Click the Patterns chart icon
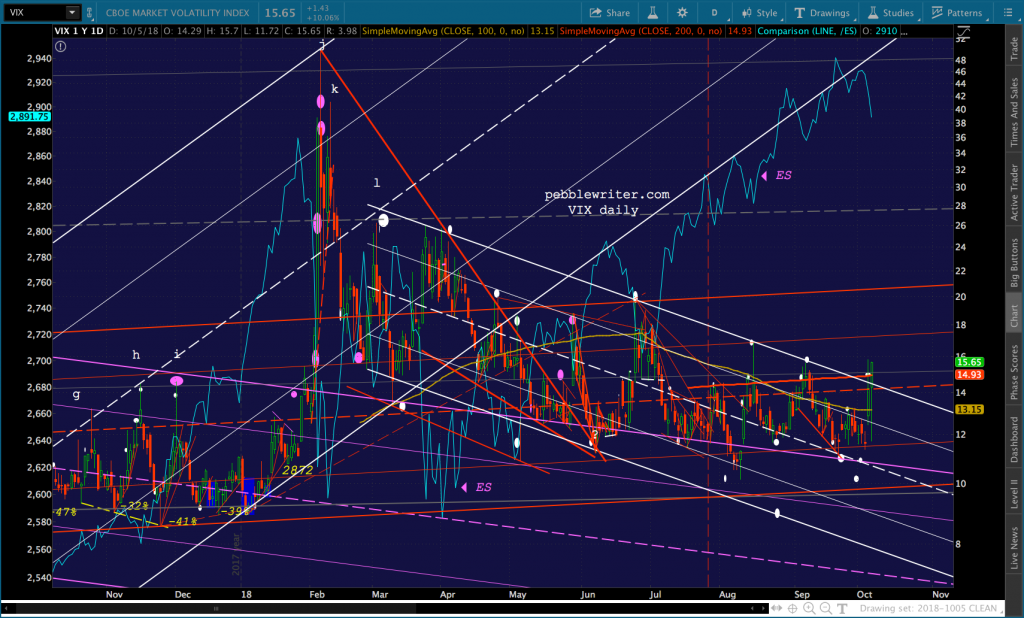Screen dimensions: 1024x618 (x=937, y=12)
